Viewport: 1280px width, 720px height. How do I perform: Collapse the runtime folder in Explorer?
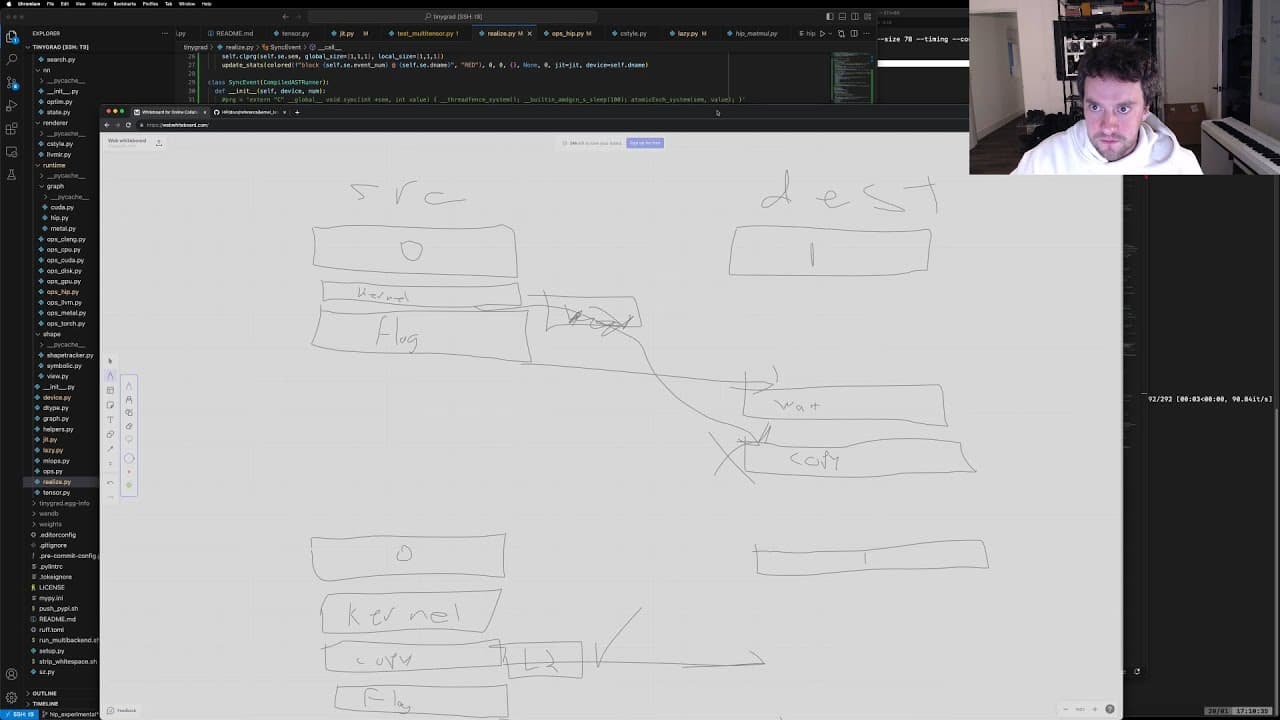(55, 165)
